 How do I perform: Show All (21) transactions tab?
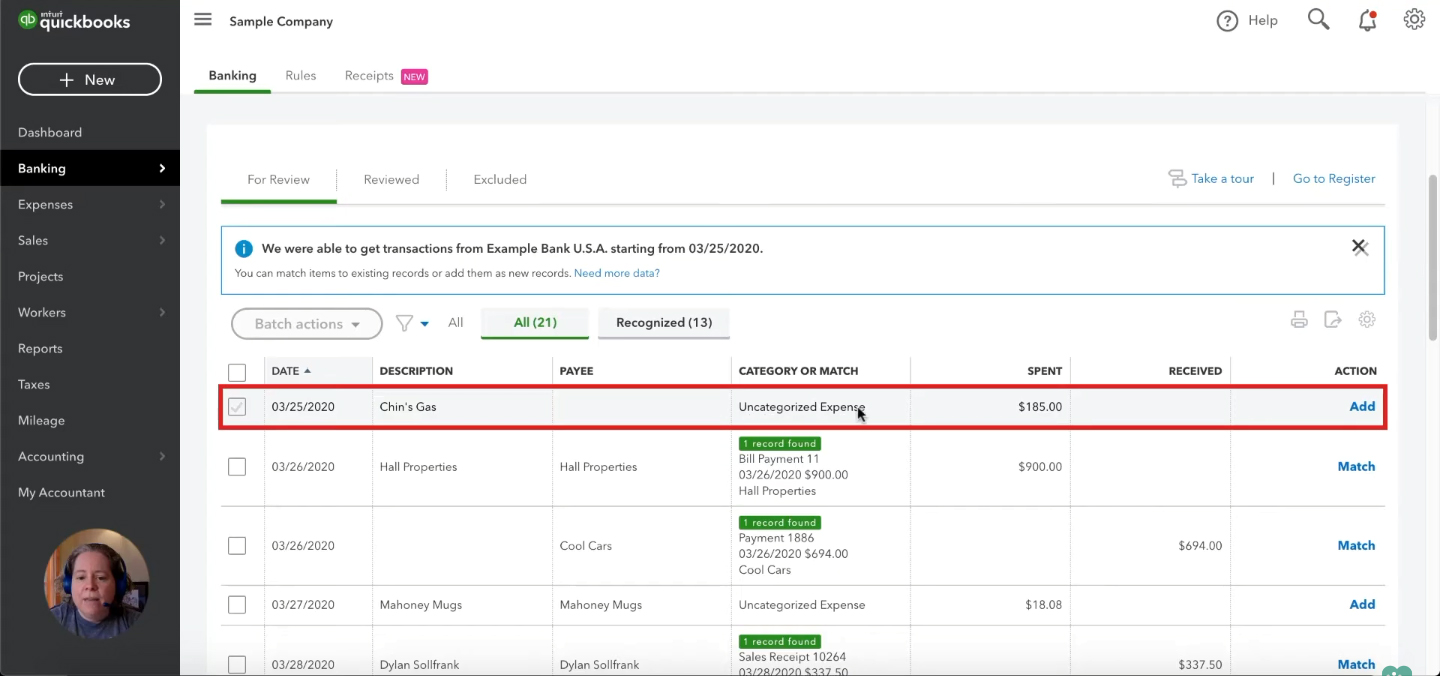pos(535,323)
